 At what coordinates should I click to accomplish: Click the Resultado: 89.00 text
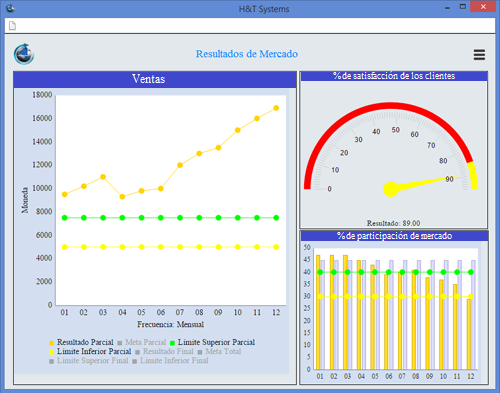click(393, 223)
